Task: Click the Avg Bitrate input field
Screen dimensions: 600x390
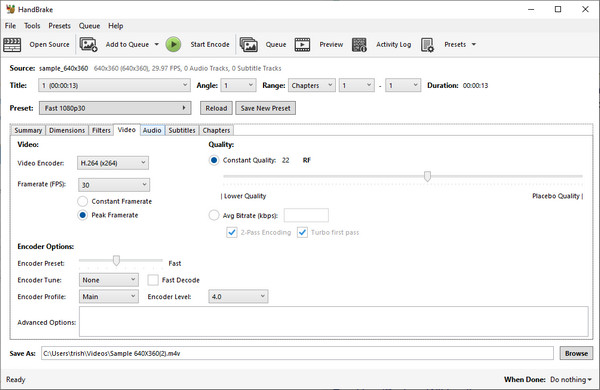Action: click(306, 215)
